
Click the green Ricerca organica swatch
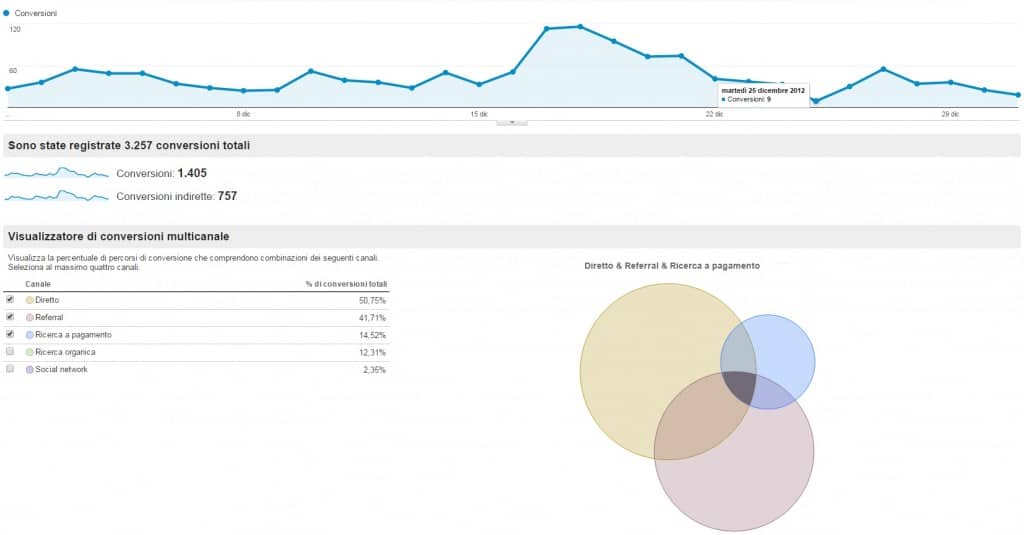pos(29,352)
